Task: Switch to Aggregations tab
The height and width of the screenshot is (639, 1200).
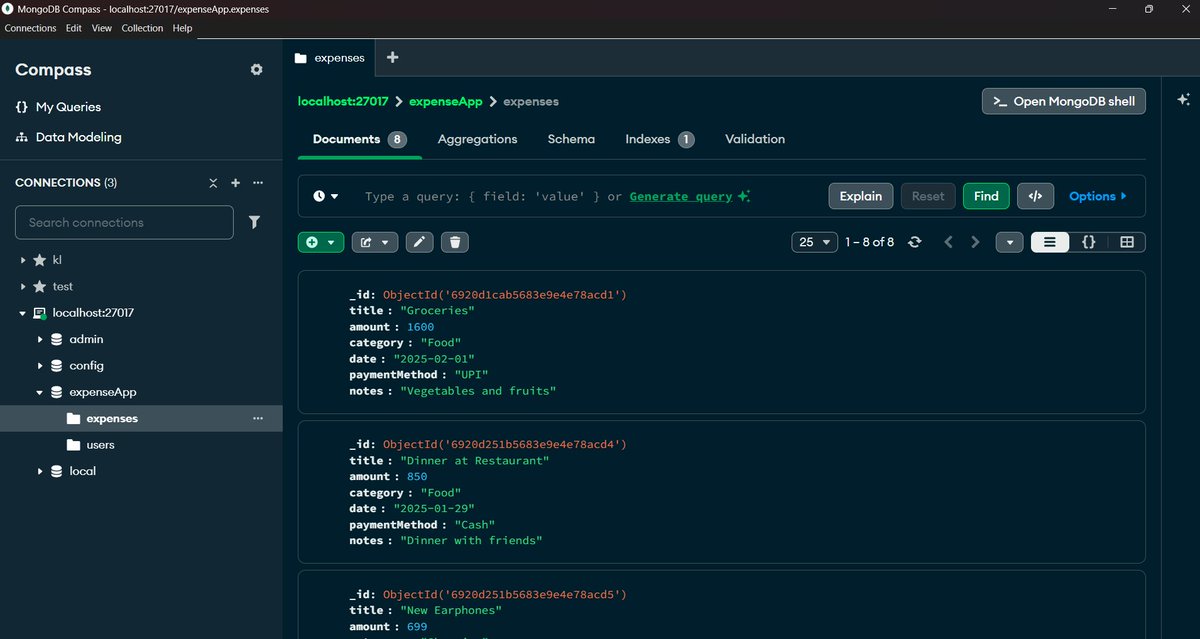Action: [x=477, y=139]
